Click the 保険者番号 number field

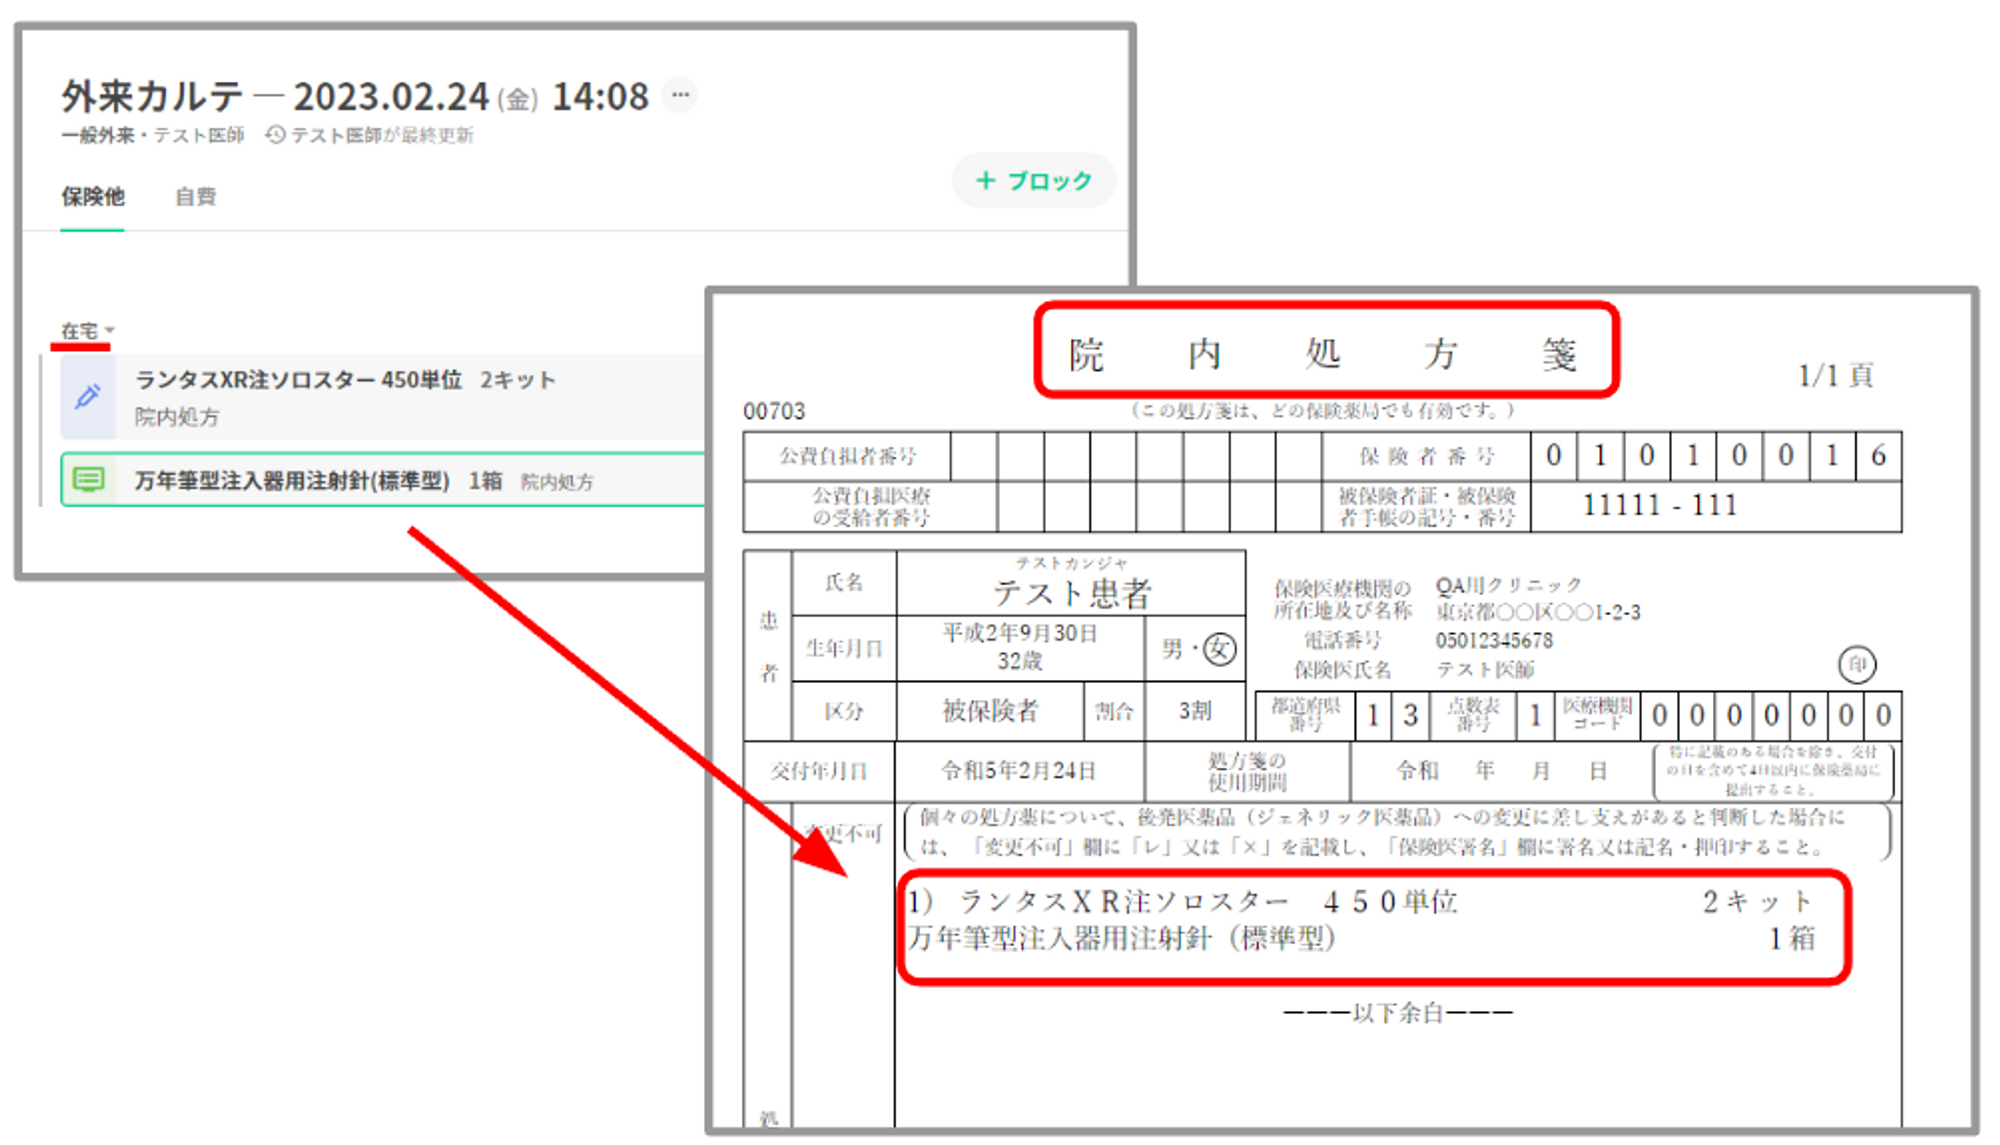1715,456
